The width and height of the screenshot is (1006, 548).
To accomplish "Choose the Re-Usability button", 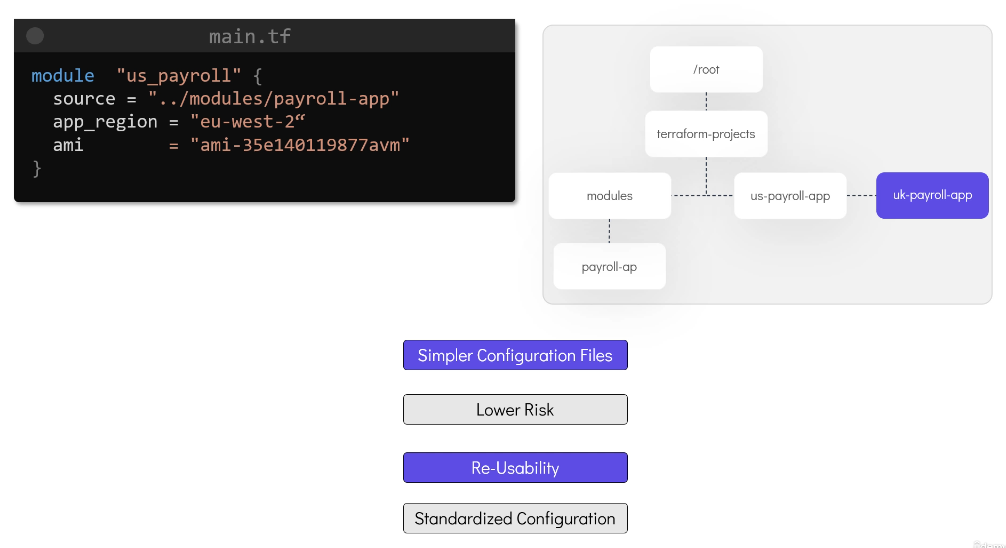I will pyautogui.click(x=515, y=467).
